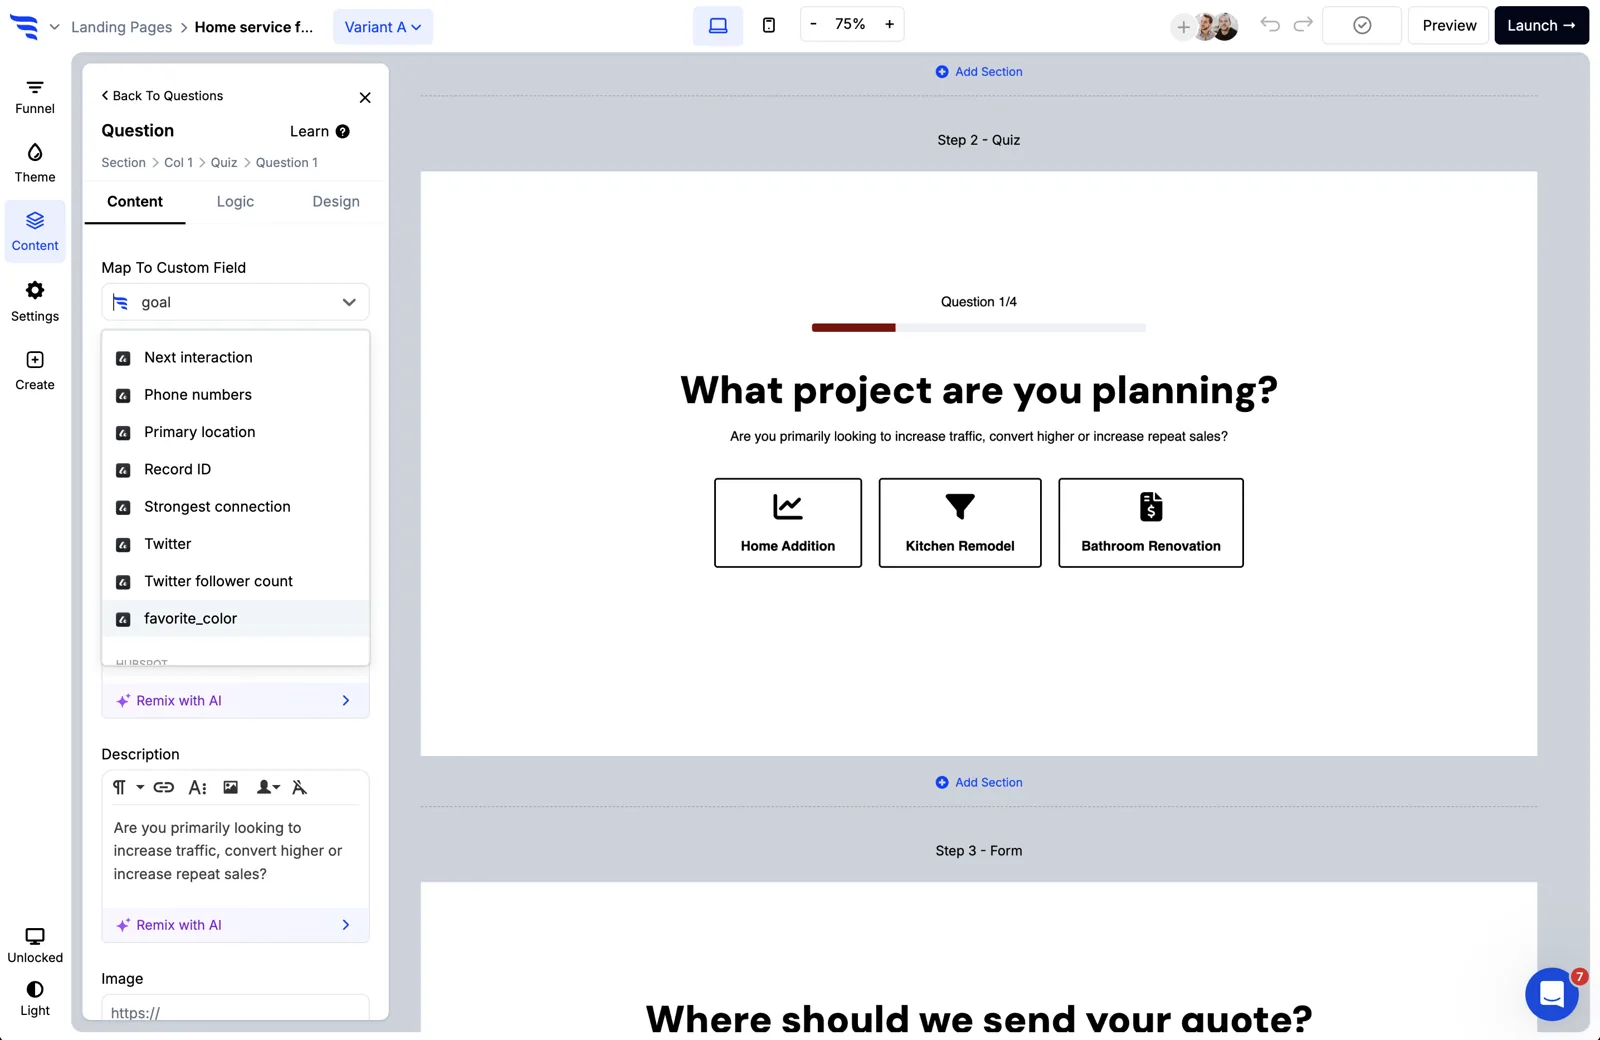This screenshot has height=1040, width=1600.
Task: Click the What project are you planning heading
Action: (979, 390)
